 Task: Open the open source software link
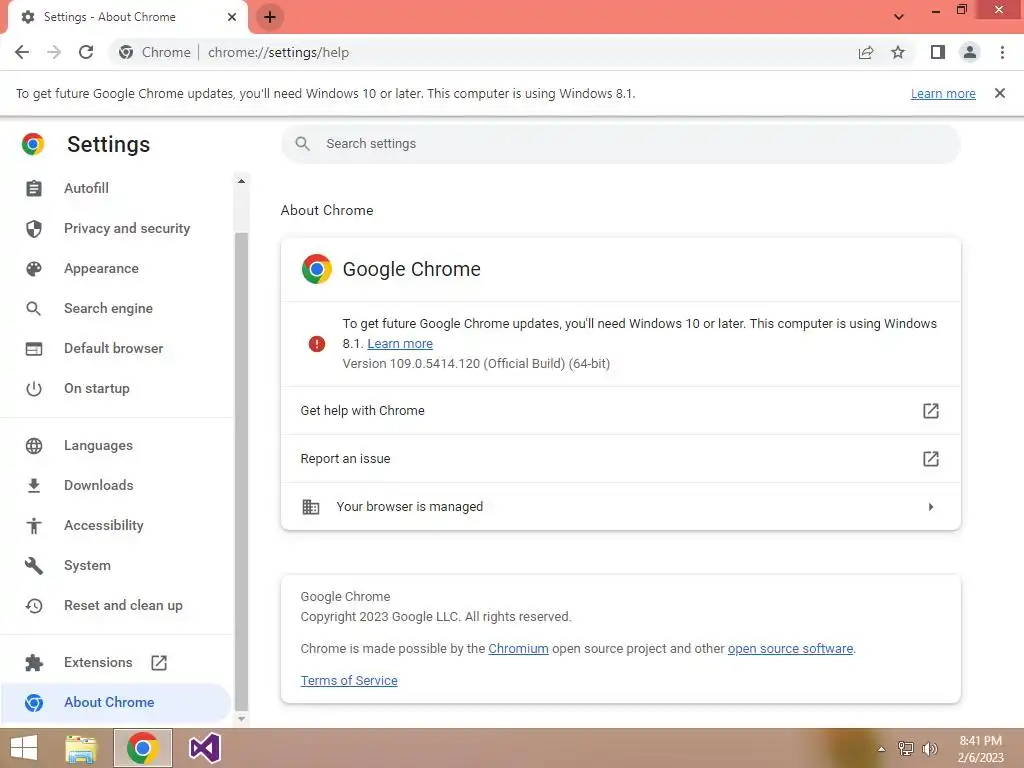[x=790, y=648]
